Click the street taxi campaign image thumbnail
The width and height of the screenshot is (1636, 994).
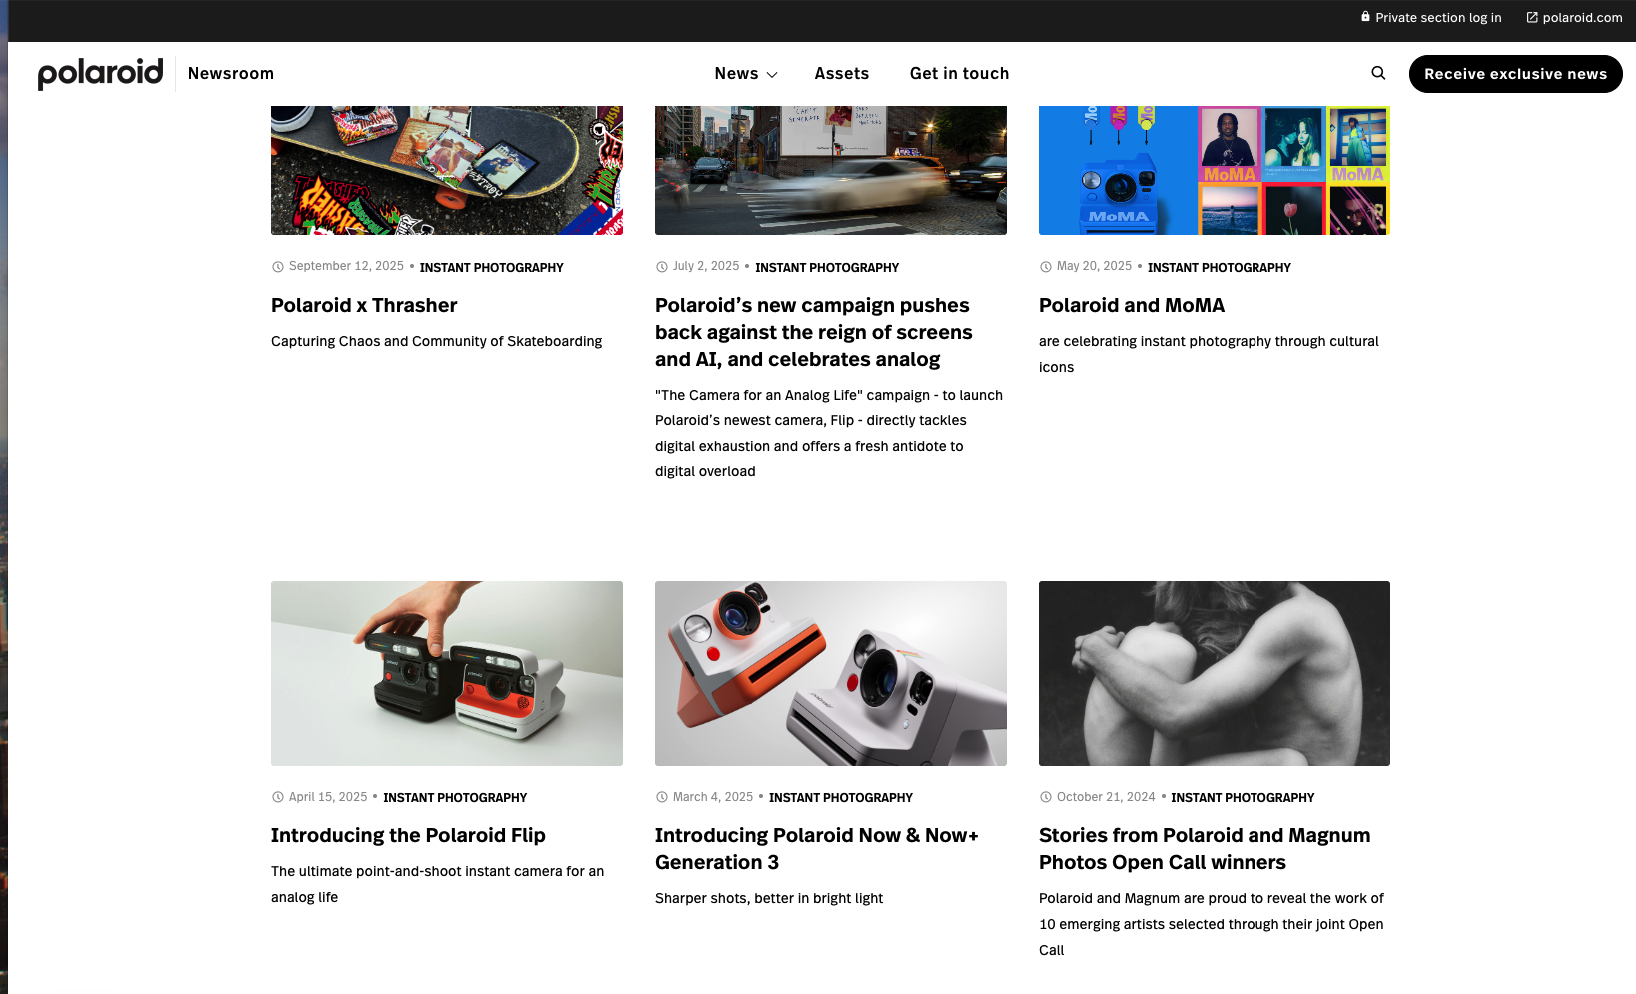(831, 170)
